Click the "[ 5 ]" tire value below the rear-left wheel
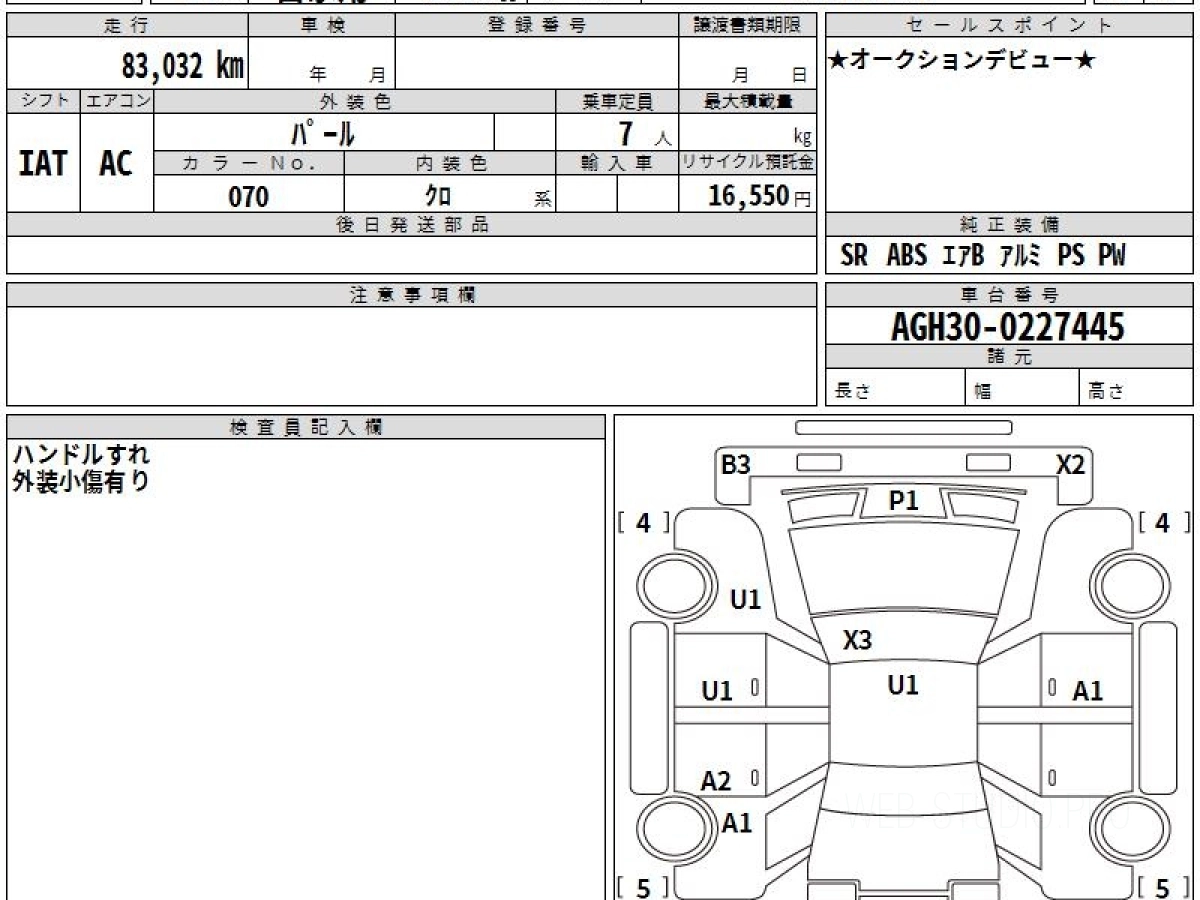1200x900 pixels. [x=644, y=887]
